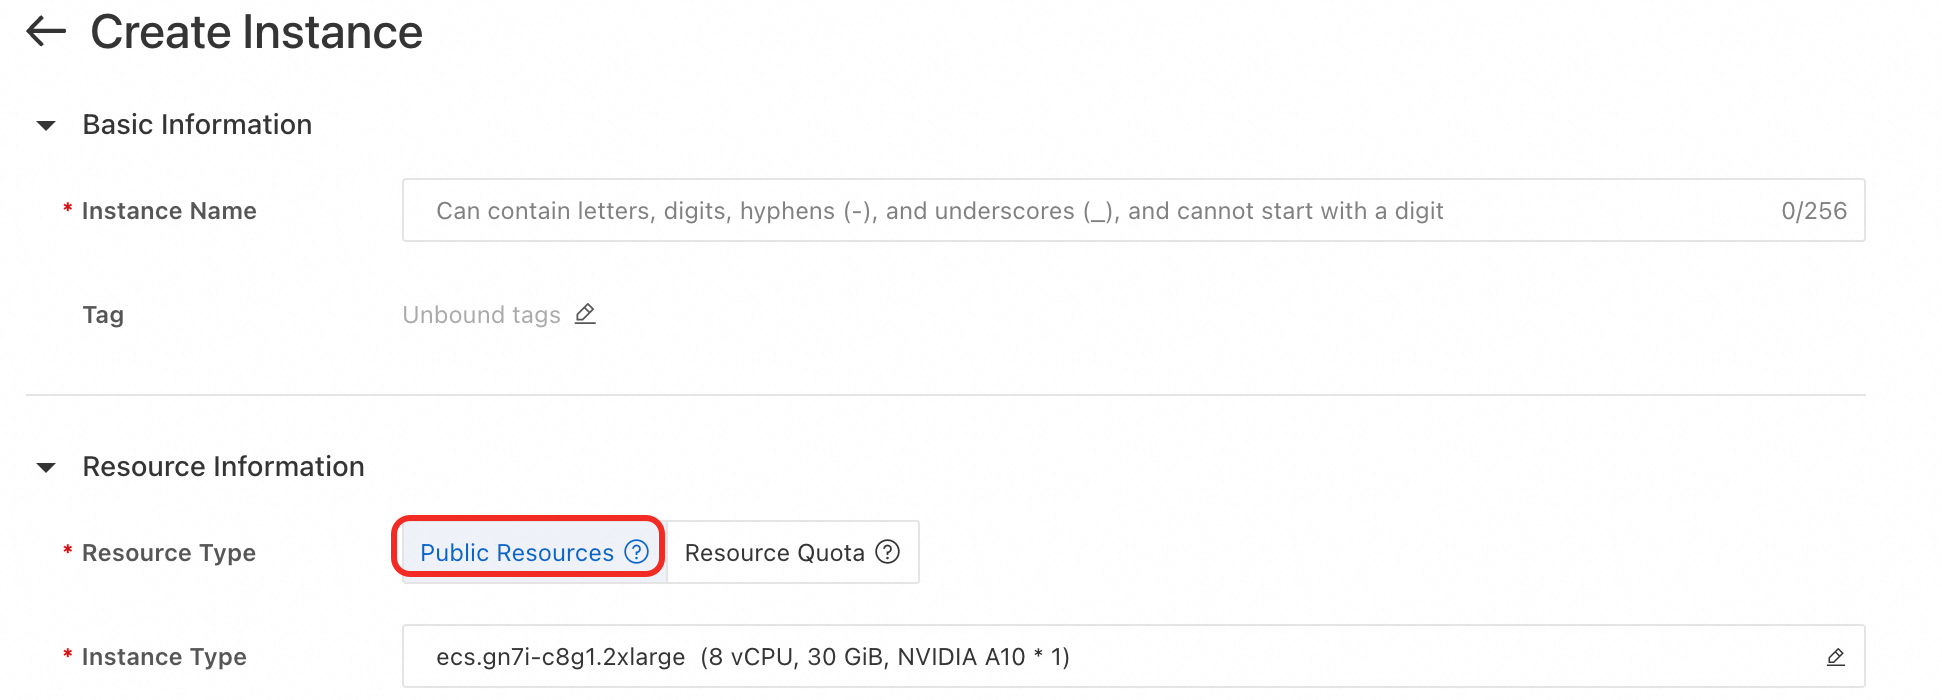Click the back arrow beside Create Instance

point(46,32)
